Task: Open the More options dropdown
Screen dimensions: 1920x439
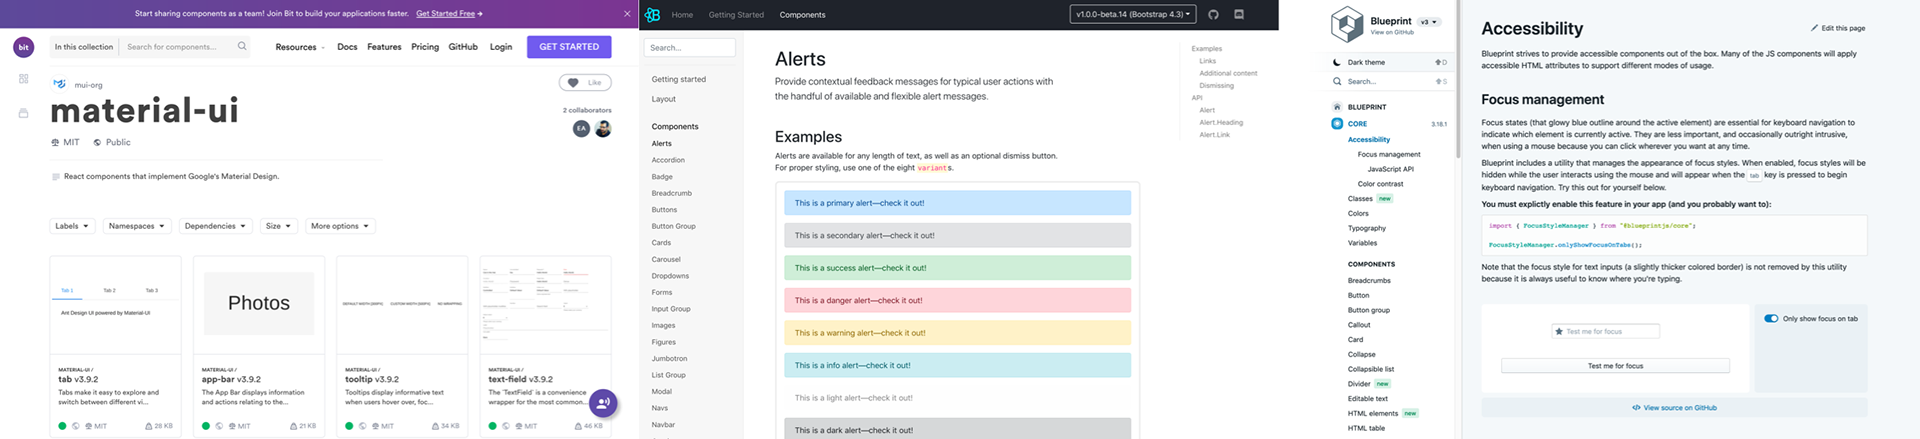Action: coord(340,226)
